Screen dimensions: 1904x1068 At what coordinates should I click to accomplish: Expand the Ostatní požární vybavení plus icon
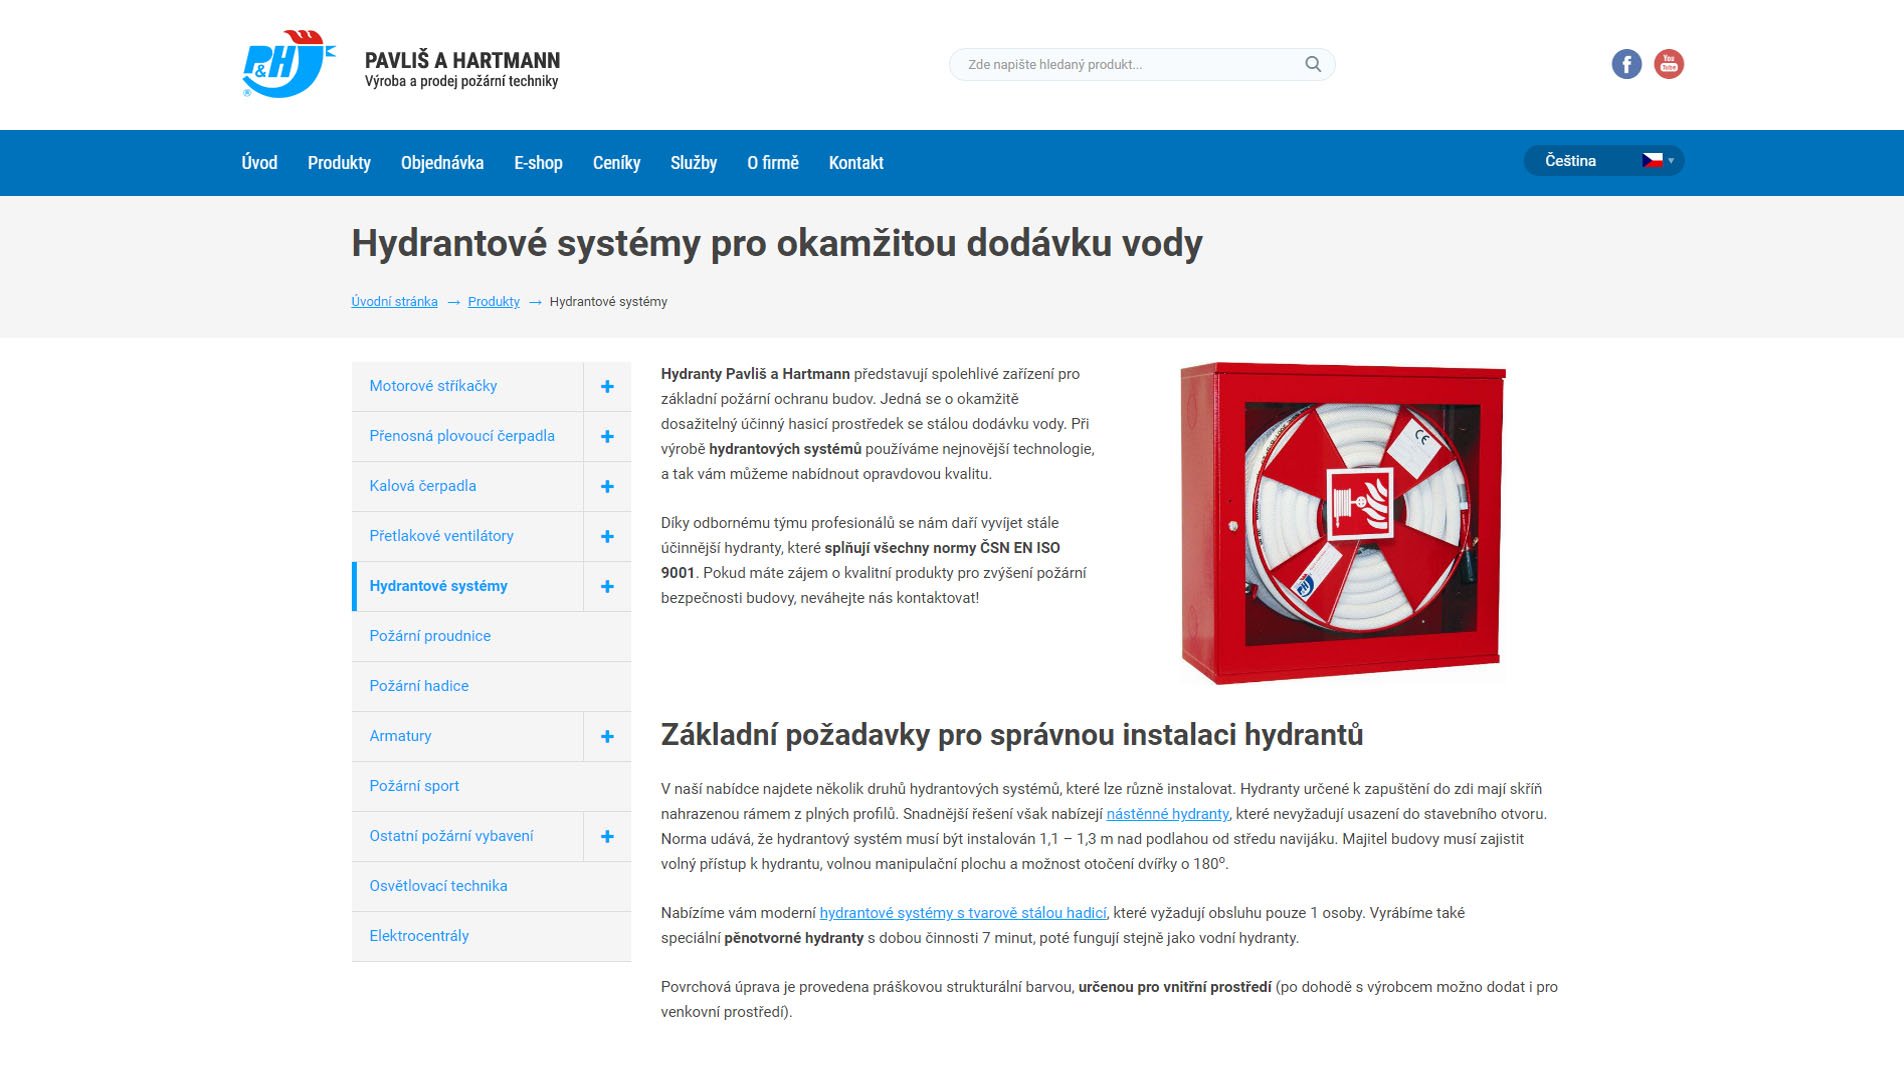click(x=607, y=836)
